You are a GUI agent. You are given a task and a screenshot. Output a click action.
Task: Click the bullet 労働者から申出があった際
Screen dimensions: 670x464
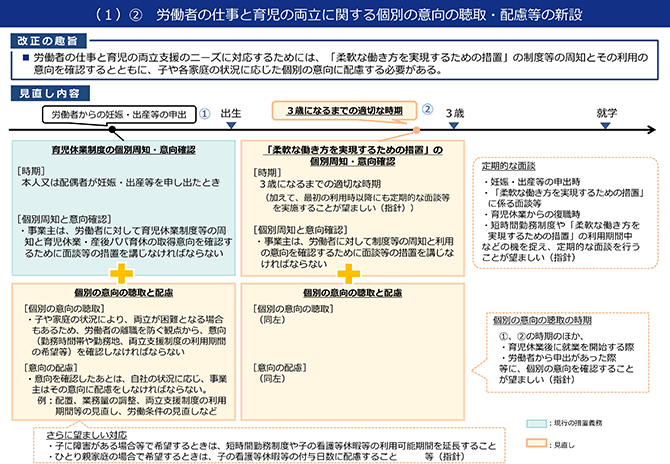tap(559, 358)
